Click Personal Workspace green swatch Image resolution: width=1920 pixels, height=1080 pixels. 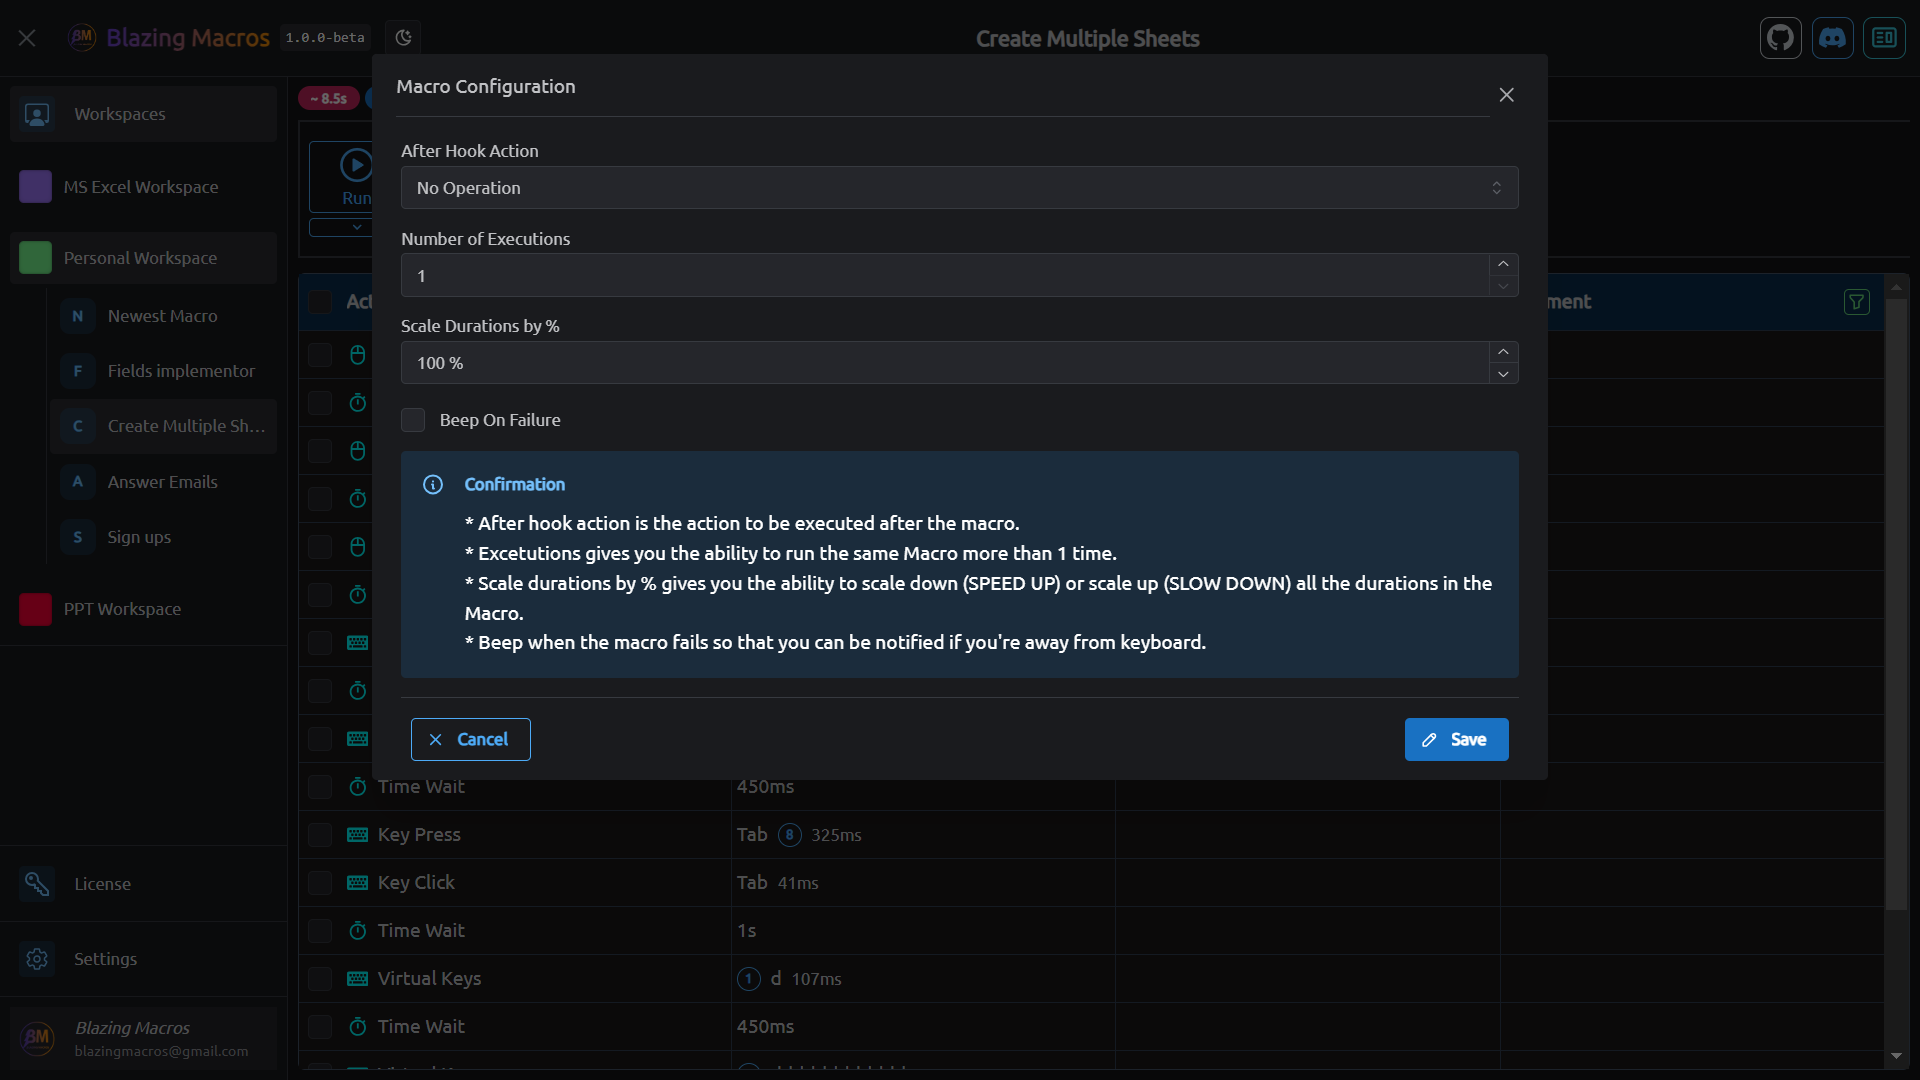[x=35, y=258]
